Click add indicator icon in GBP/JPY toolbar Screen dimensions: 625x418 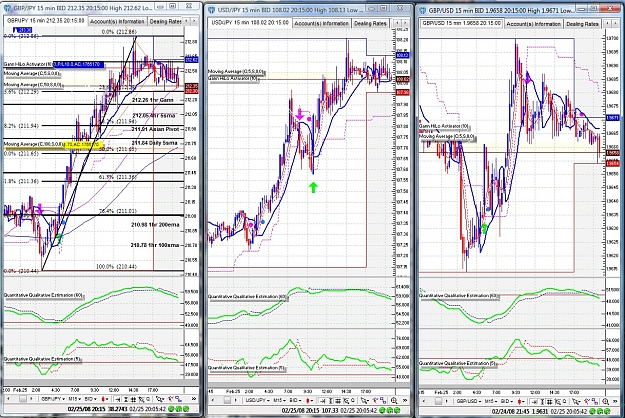coord(171,399)
